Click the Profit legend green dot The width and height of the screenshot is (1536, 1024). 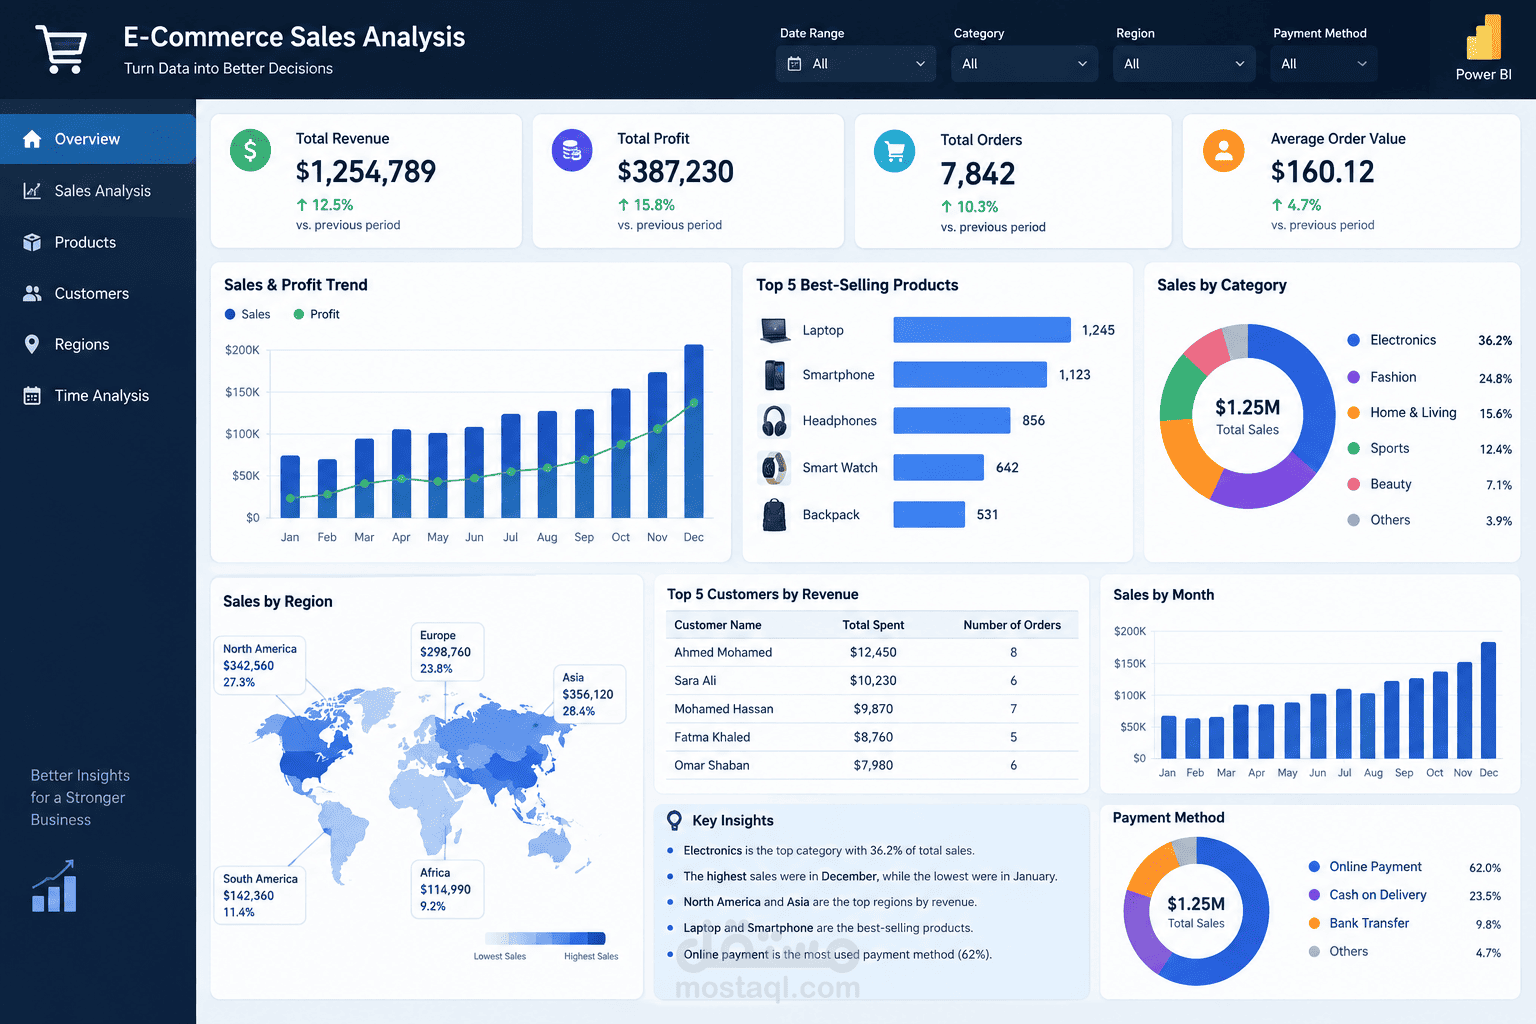tap(299, 314)
